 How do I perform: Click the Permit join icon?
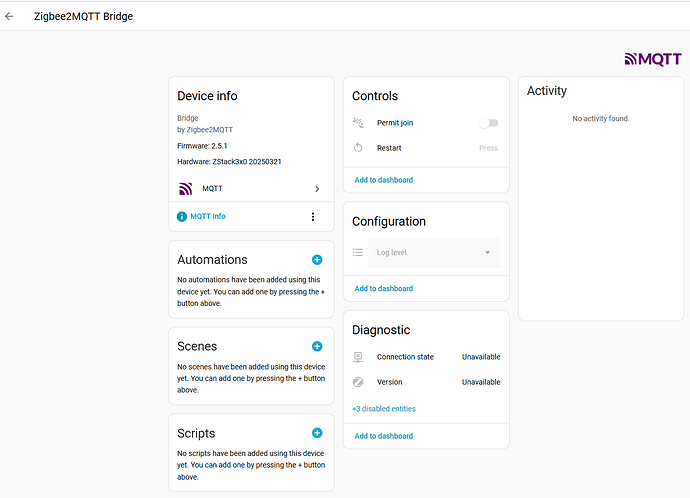358,123
